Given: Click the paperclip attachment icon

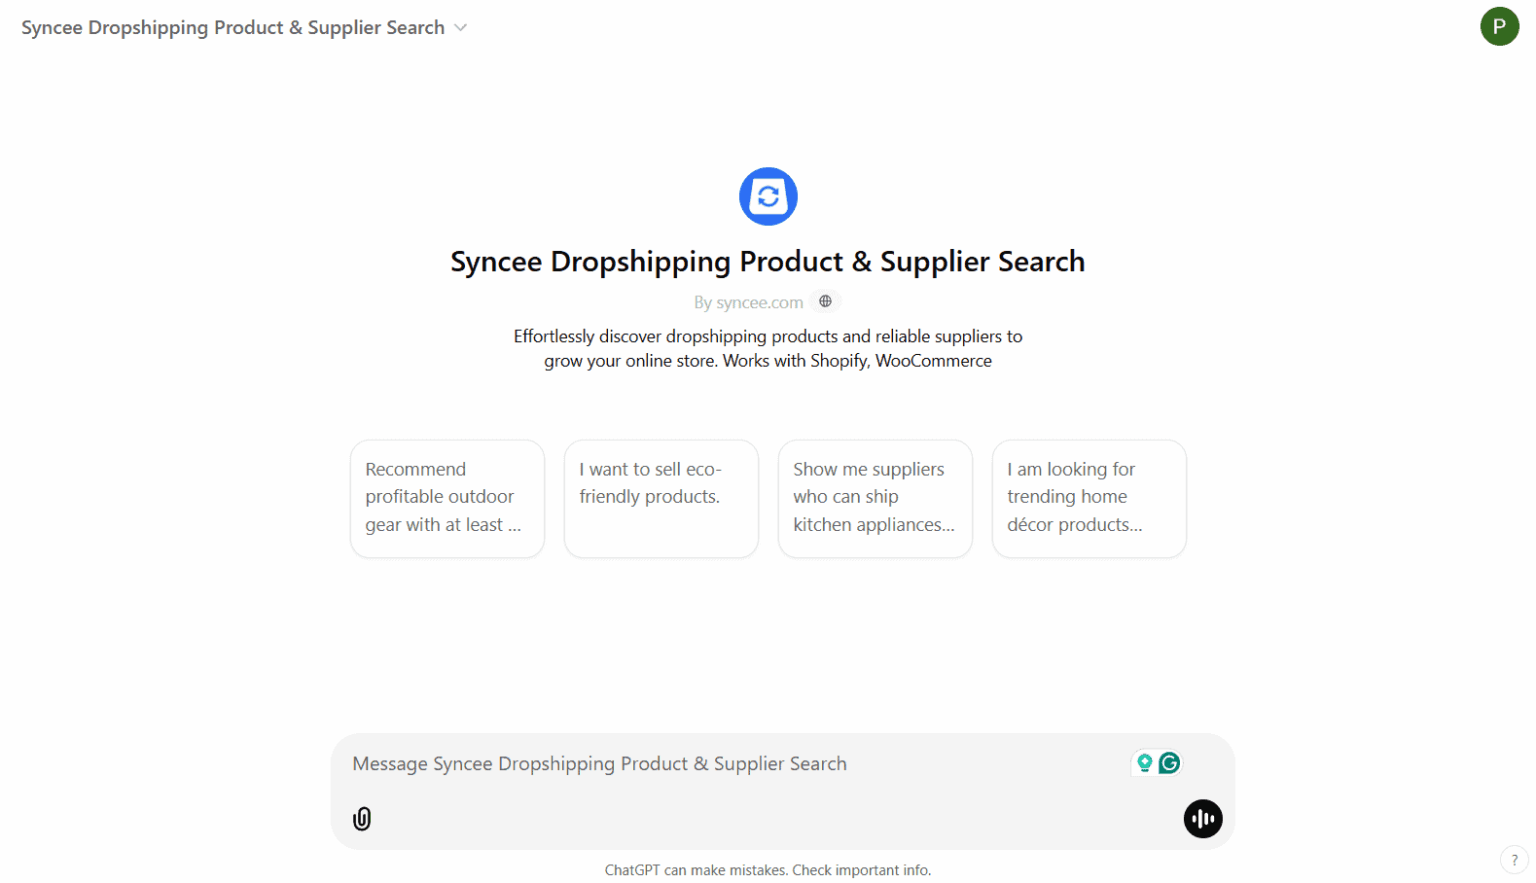Looking at the screenshot, I should pos(362,818).
